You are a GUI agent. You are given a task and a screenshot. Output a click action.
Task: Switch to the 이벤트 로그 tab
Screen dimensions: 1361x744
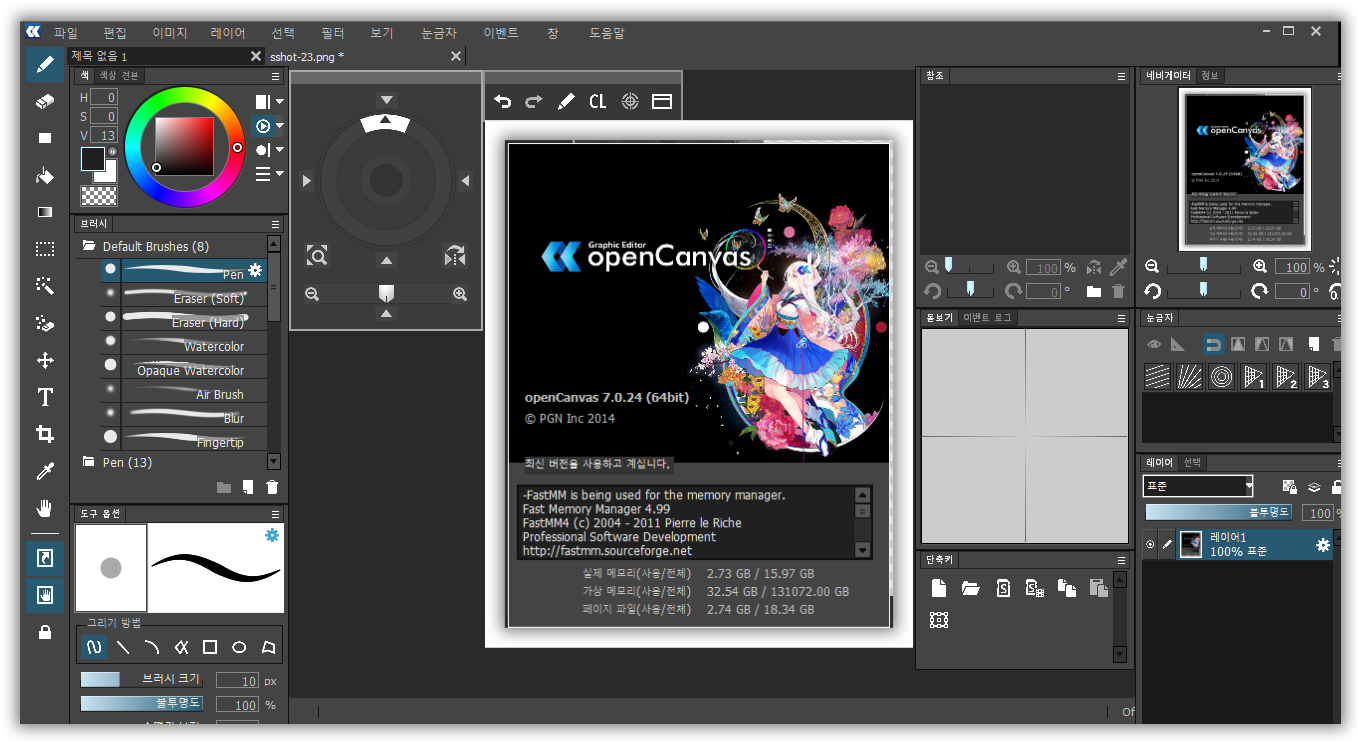pos(988,318)
